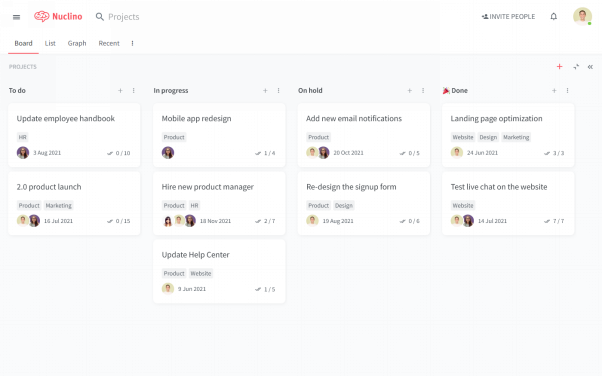Click the red plus to add item
Screen dimensions: 602x376
click(559, 66)
